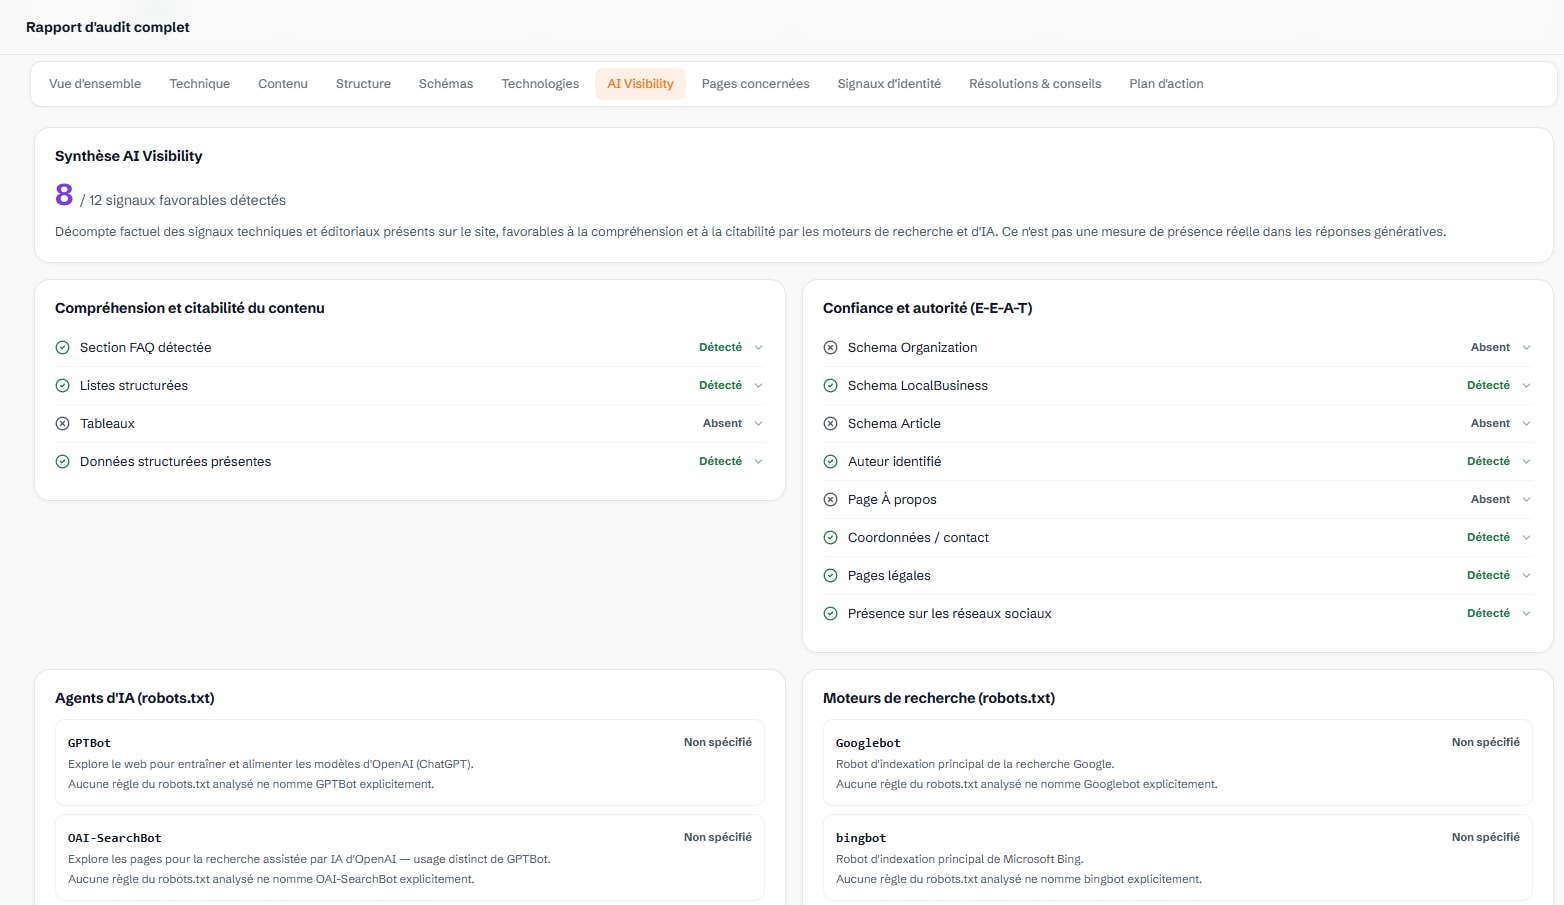The image size is (1564, 905).
Task: Click Non spécifié label for OAI-SearchBot
Action: coord(718,837)
